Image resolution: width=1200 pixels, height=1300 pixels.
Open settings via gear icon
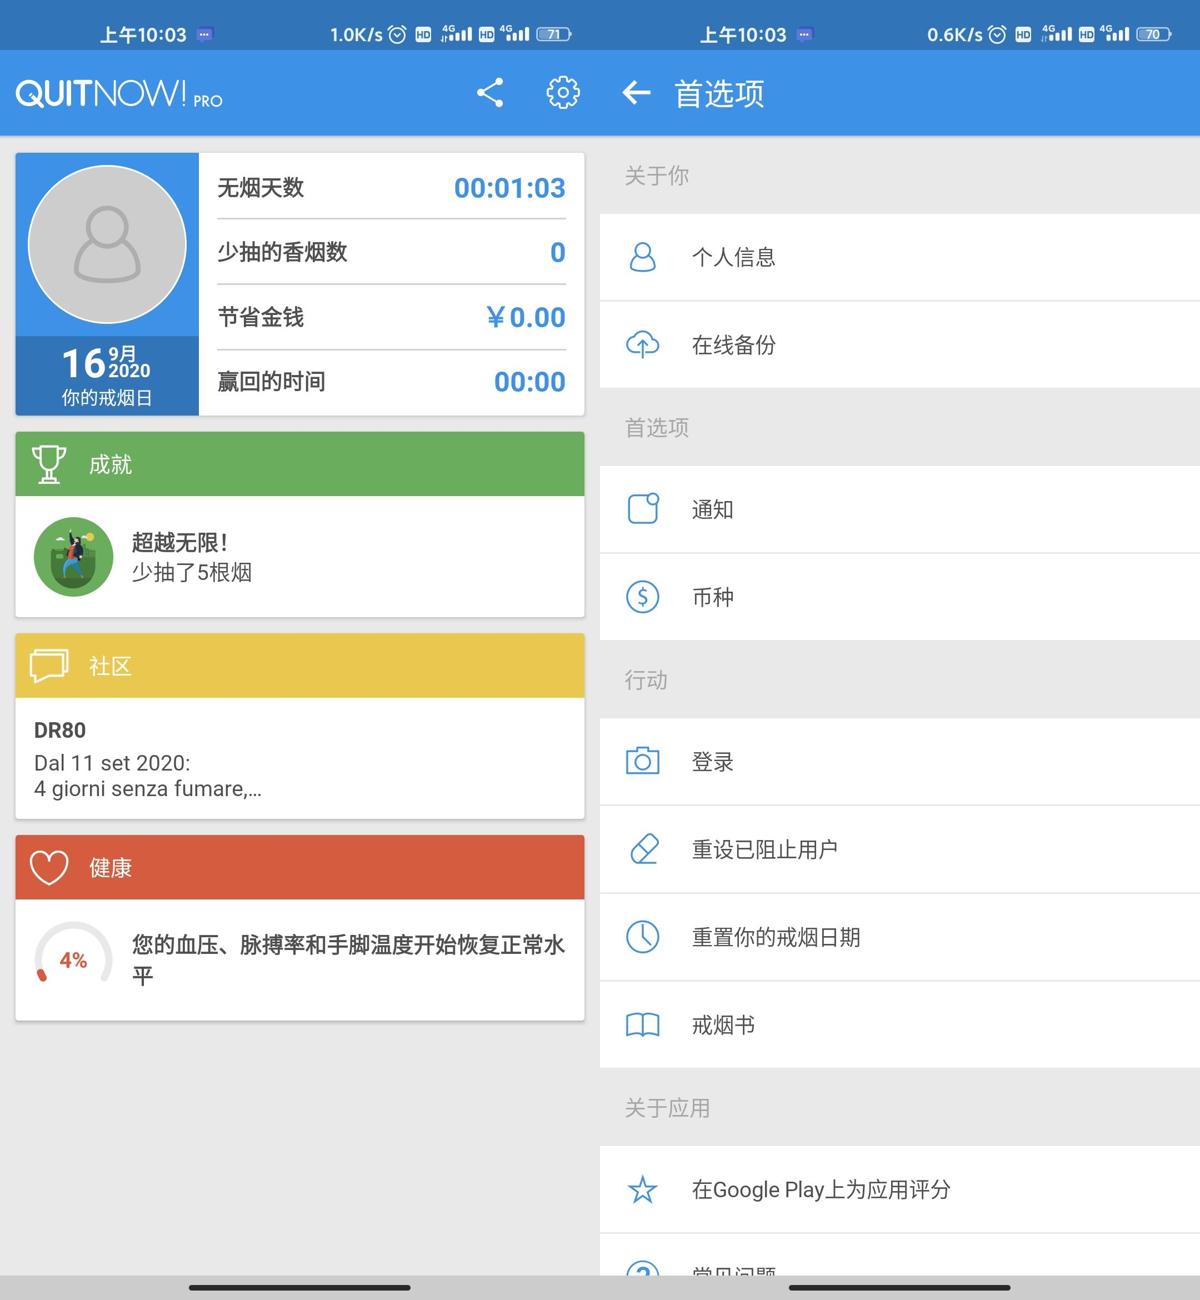tap(562, 92)
